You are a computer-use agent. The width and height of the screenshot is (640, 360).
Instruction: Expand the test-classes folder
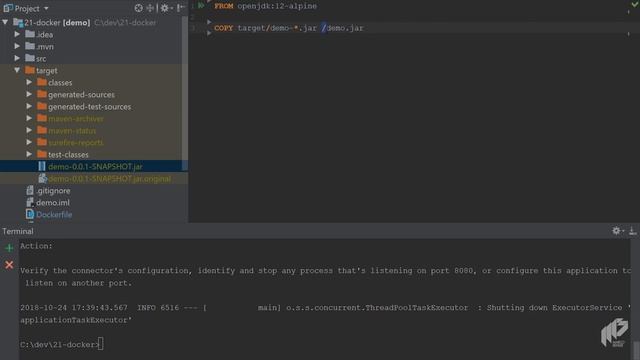(29, 154)
